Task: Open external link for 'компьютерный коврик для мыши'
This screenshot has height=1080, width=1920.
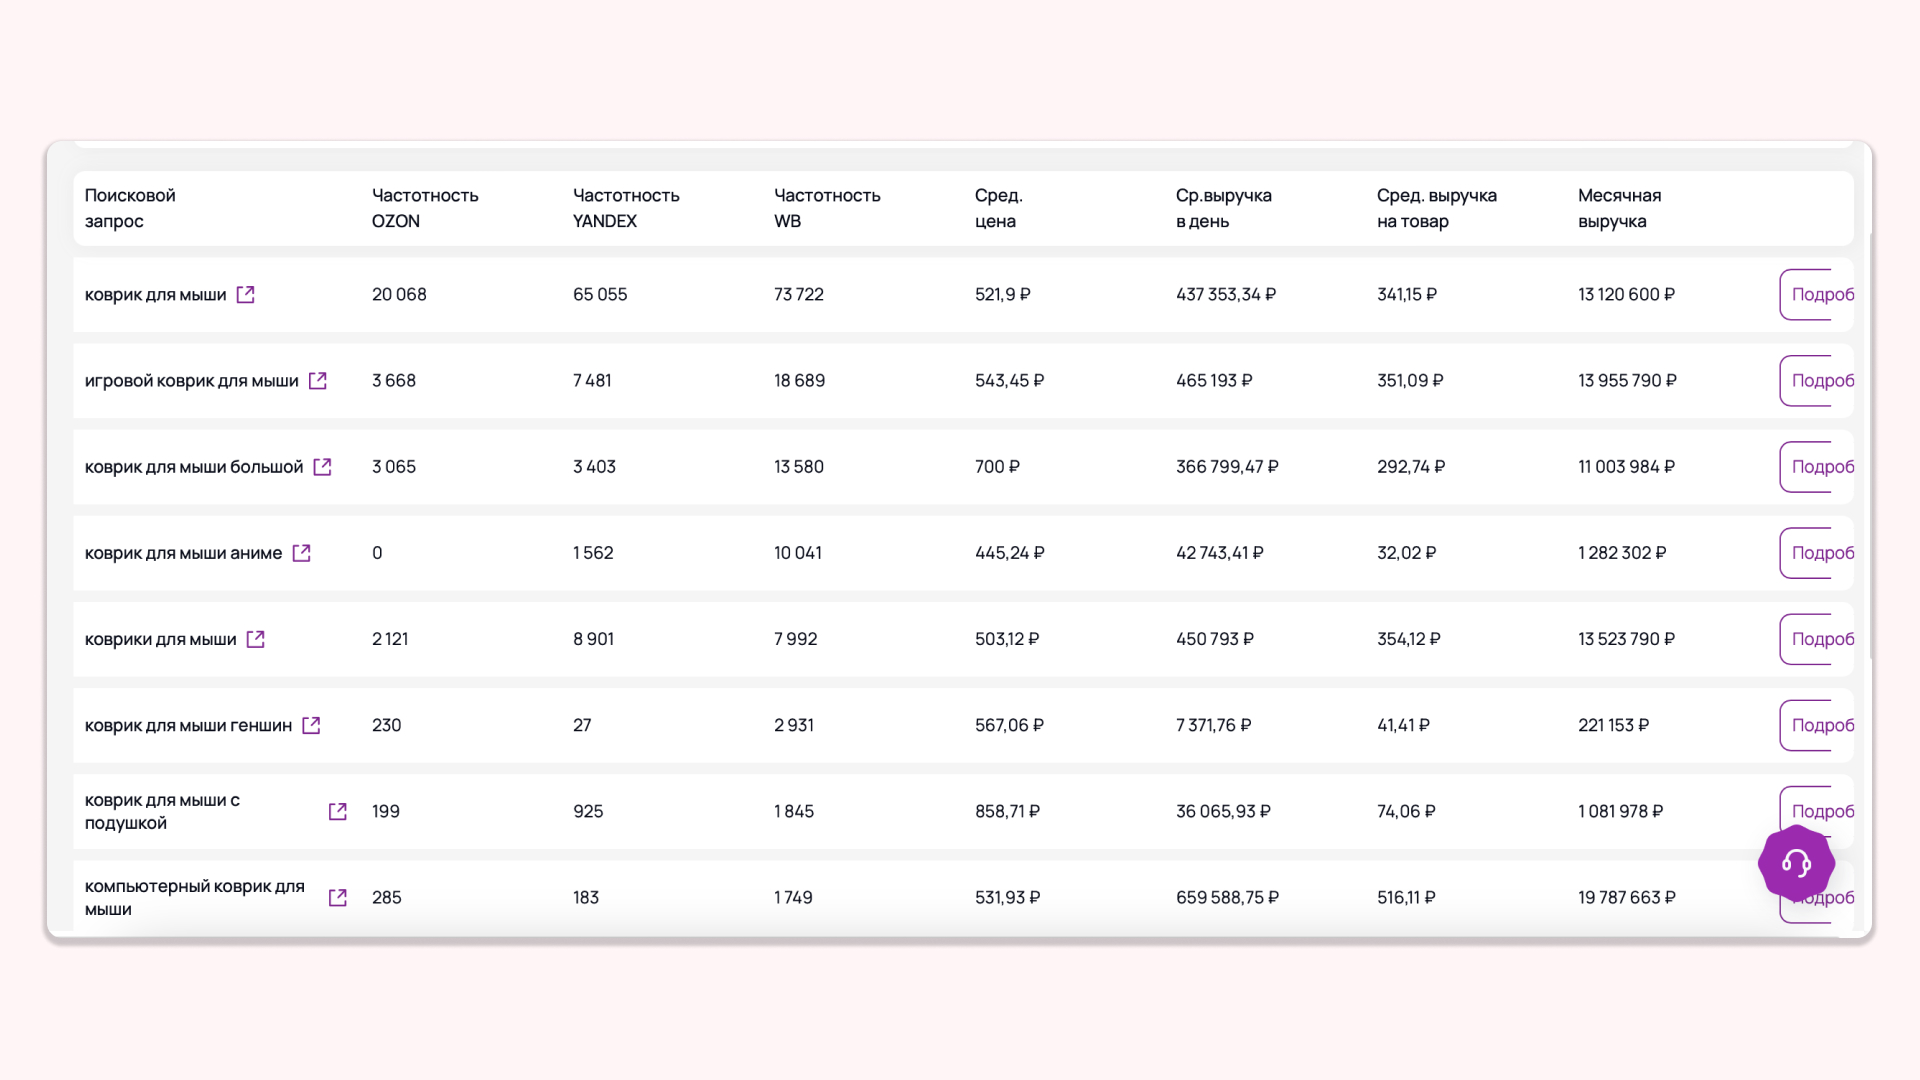Action: point(337,897)
